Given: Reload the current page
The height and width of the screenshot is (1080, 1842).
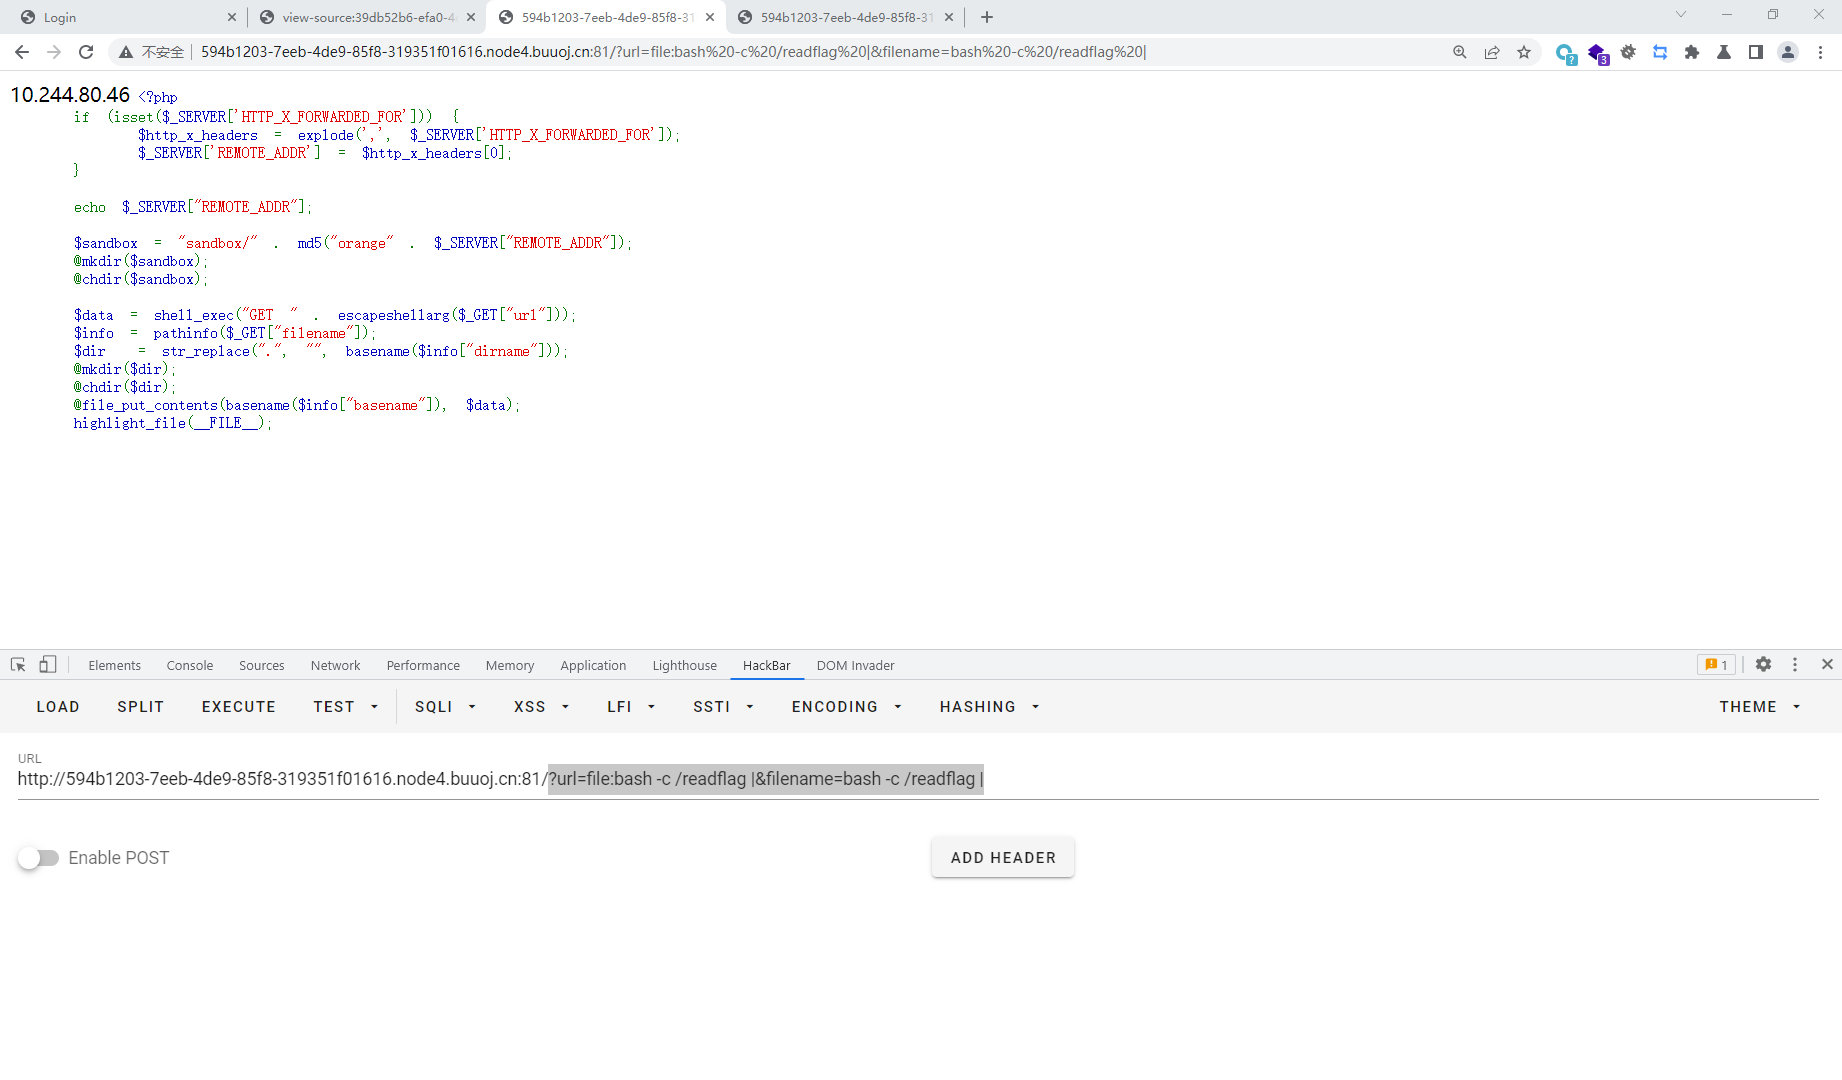Looking at the screenshot, I should pyautogui.click(x=86, y=52).
